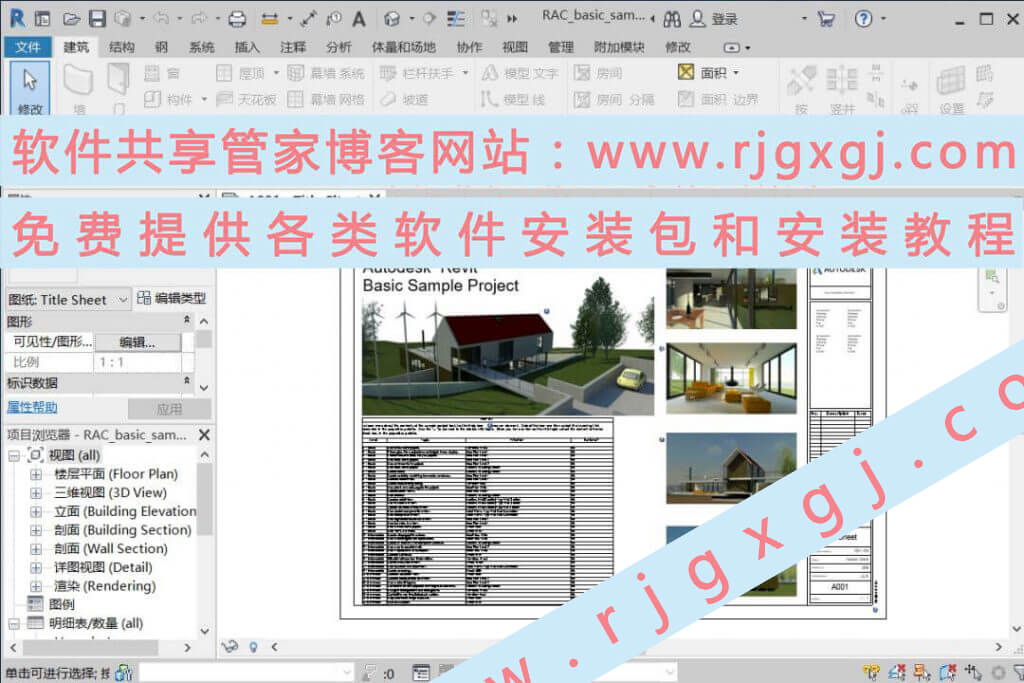Select the 天花板 (Ceiling) tool

[x=246, y=99]
